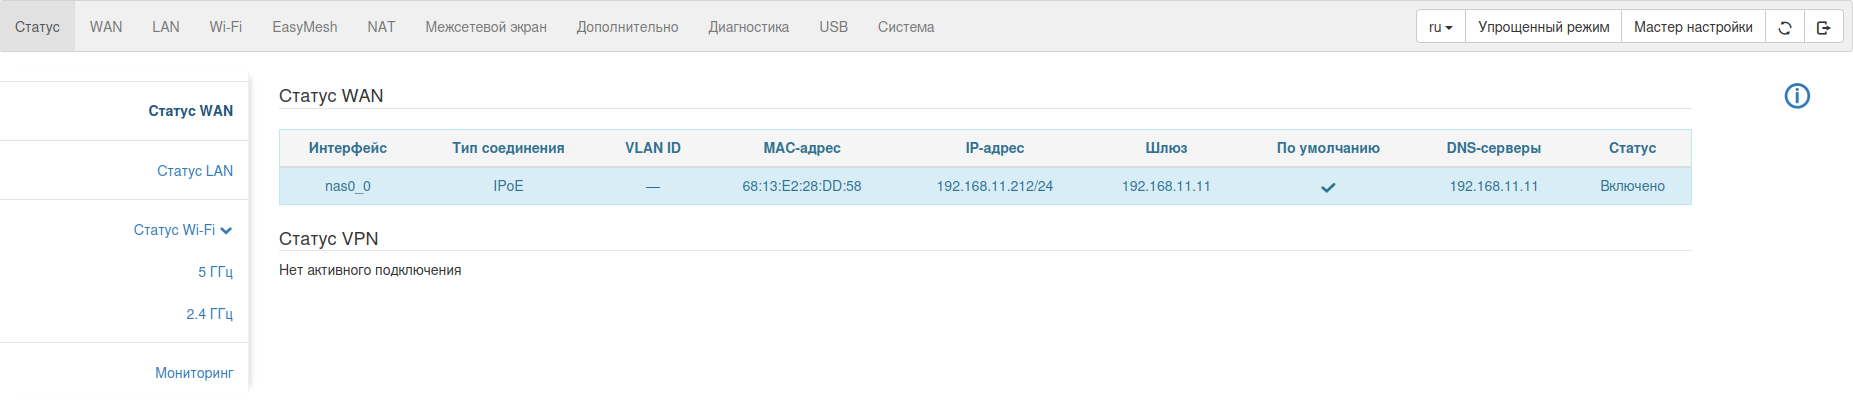Click the logout icon in the top bar
1853x407 pixels.
[x=1823, y=27]
